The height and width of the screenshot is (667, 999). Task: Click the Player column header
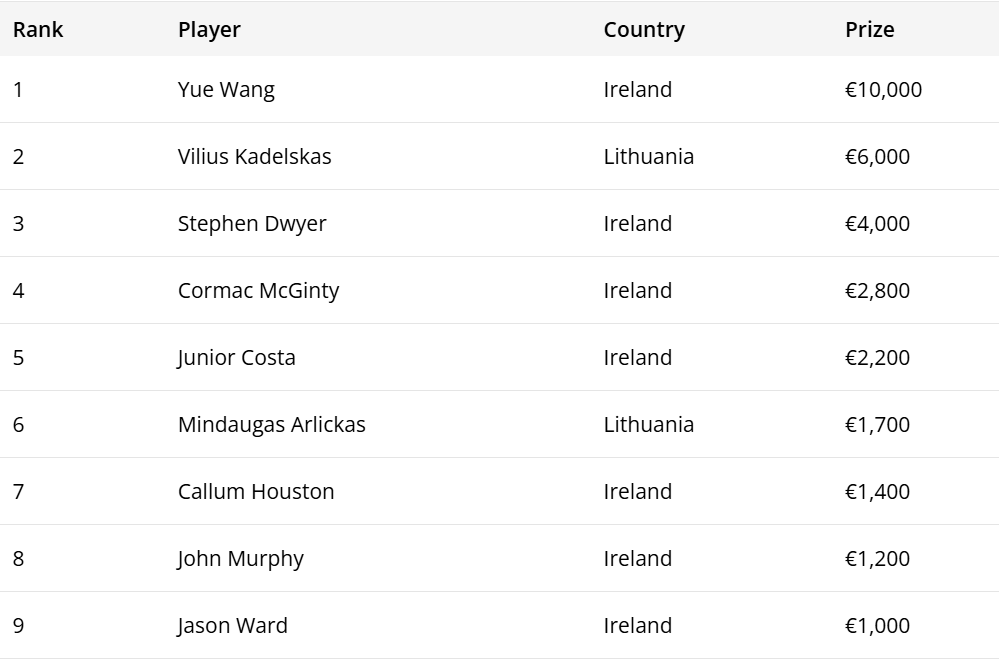pos(209,29)
